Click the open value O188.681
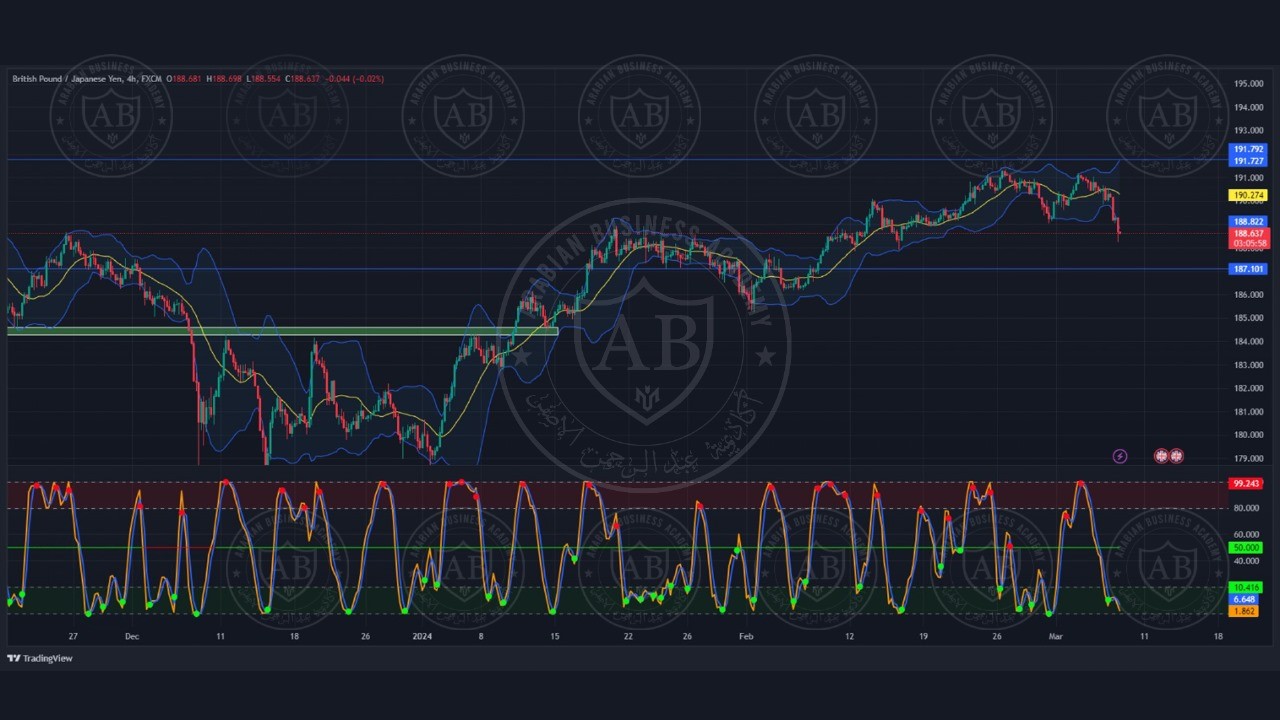The width and height of the screenshot is (1280, 720). 184,78
